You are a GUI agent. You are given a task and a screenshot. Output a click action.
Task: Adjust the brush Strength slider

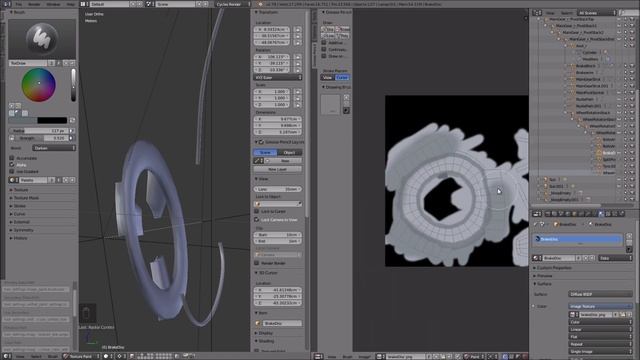(x=42, y=138)
